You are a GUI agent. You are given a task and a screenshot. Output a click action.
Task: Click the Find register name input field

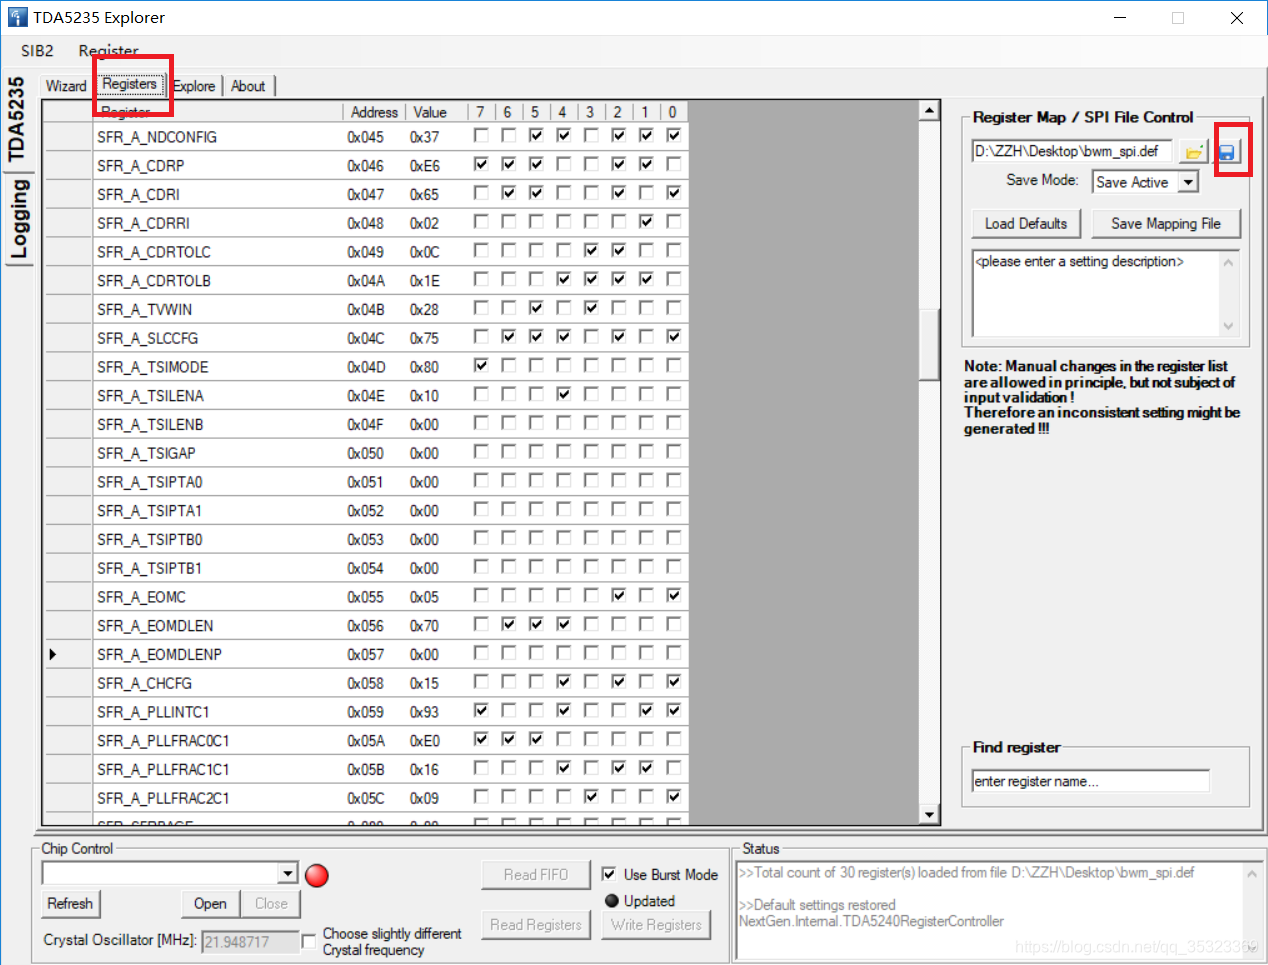click(1090, 781)
